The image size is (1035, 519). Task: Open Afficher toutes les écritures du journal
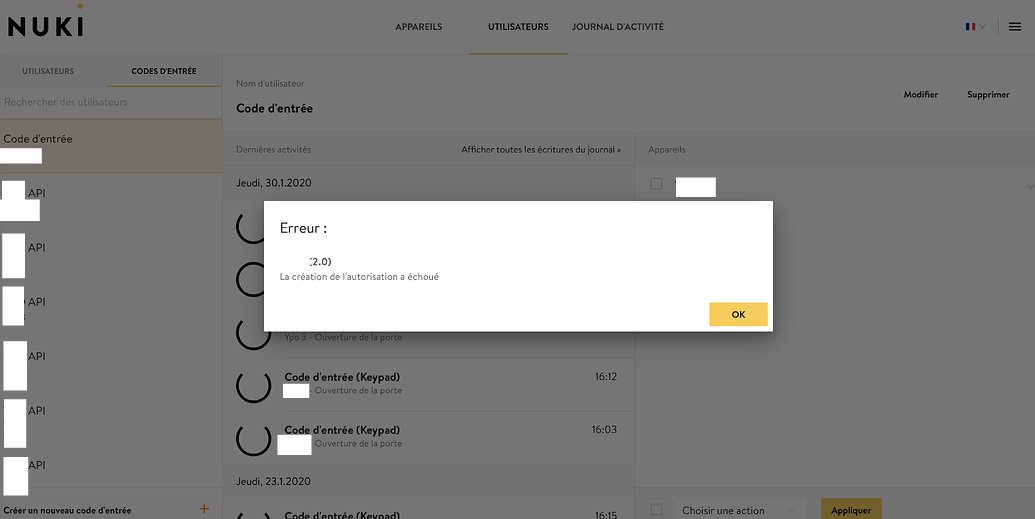click(541, 149)
